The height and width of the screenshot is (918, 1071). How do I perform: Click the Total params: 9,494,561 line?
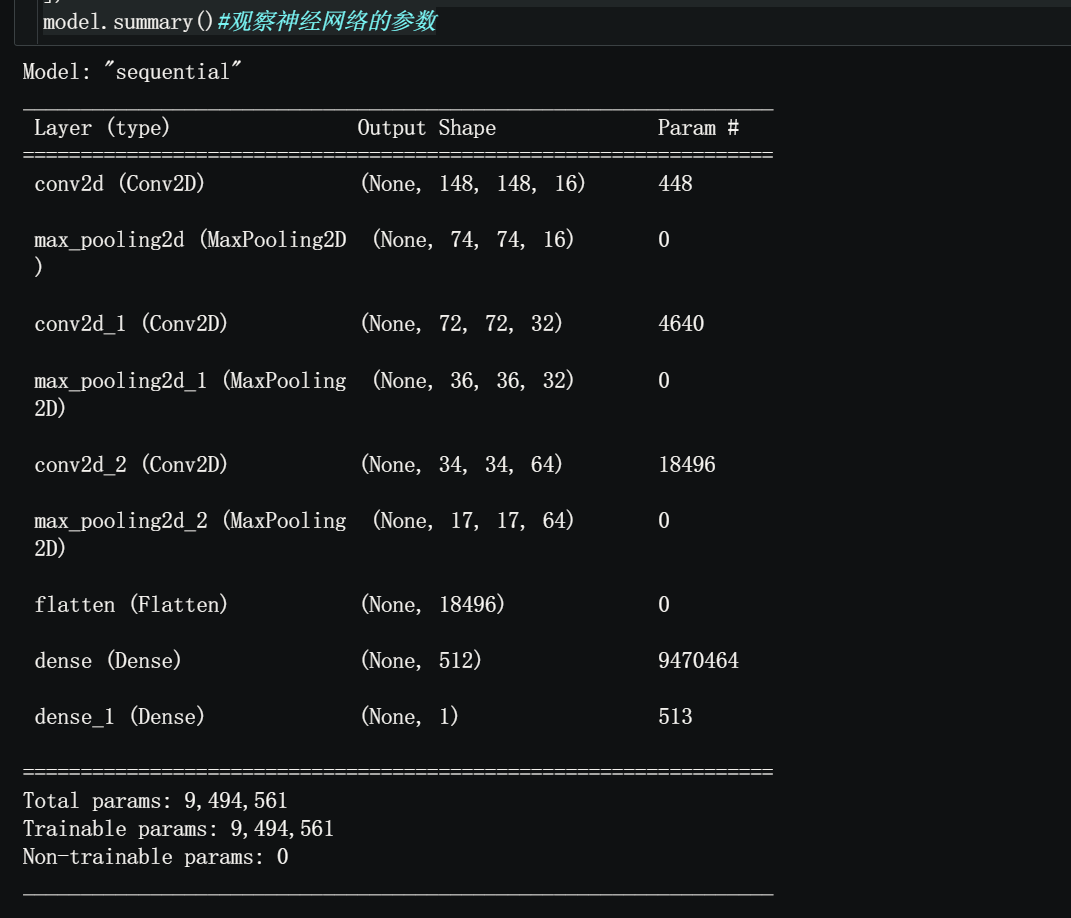pyautogui.click(x=155, y=801)
